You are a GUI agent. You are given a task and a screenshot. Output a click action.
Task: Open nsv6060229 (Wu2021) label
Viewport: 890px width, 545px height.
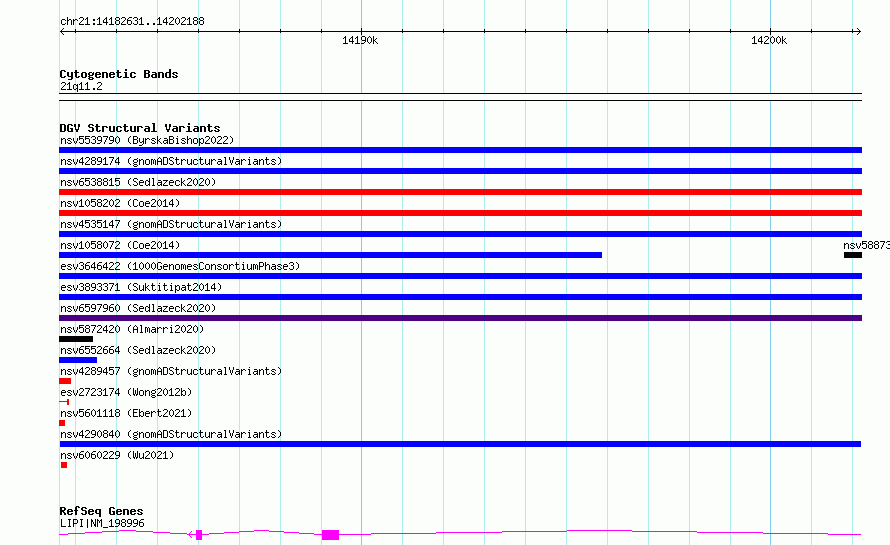pos(117,455)
